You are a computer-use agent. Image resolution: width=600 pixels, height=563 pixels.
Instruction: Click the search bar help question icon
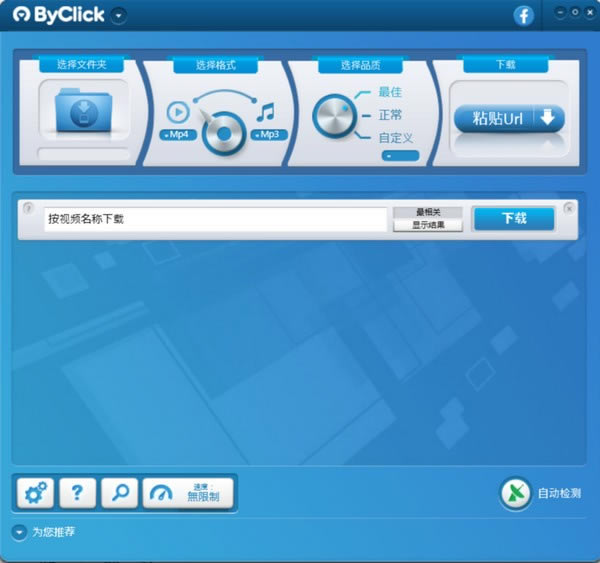[x=28, y=208]
